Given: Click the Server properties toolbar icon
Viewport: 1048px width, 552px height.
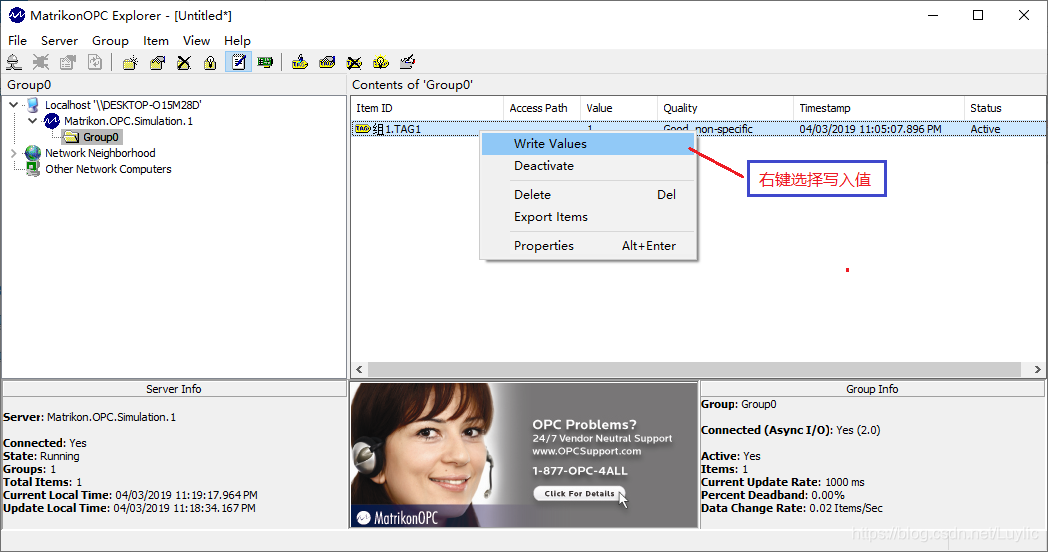Looking at the screenshot, I should [68, 62].
